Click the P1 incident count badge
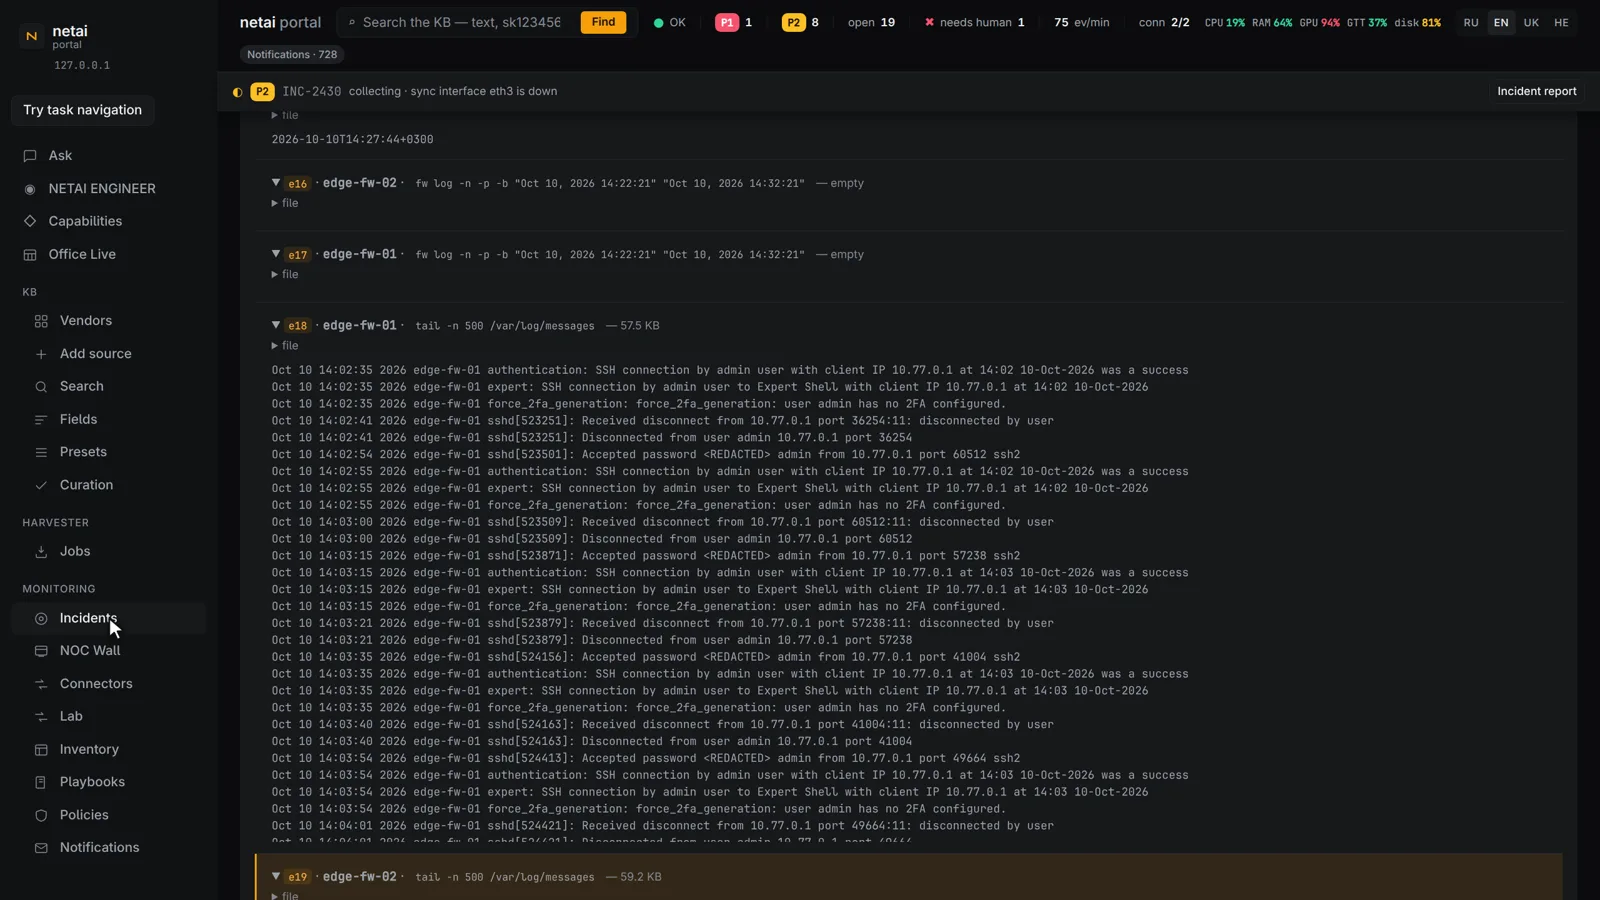Image resolution: width=1600 pixels, height=900 pixels. click(x=727, y=22)
